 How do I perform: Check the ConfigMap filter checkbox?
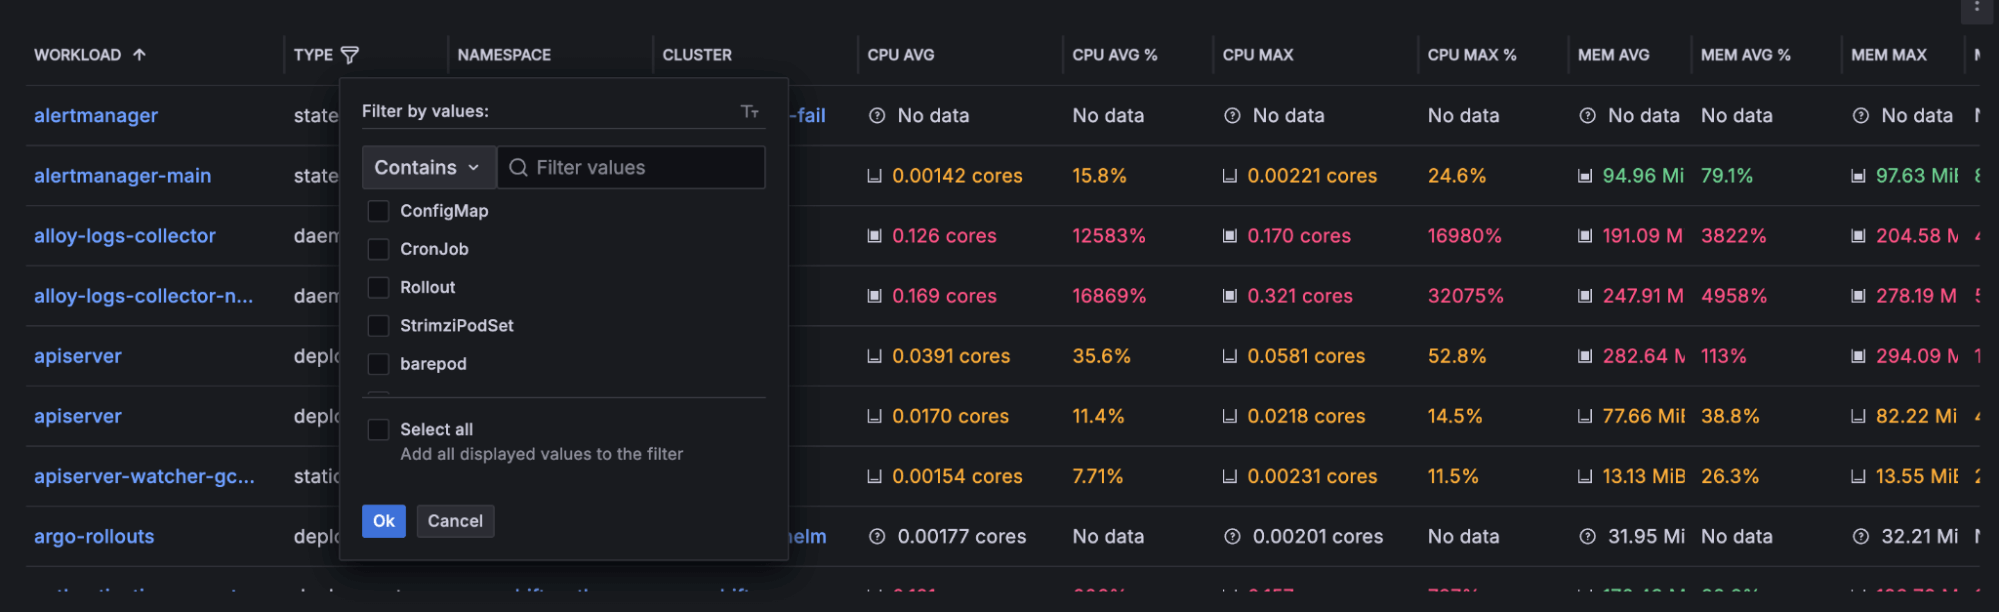(378, 211)
